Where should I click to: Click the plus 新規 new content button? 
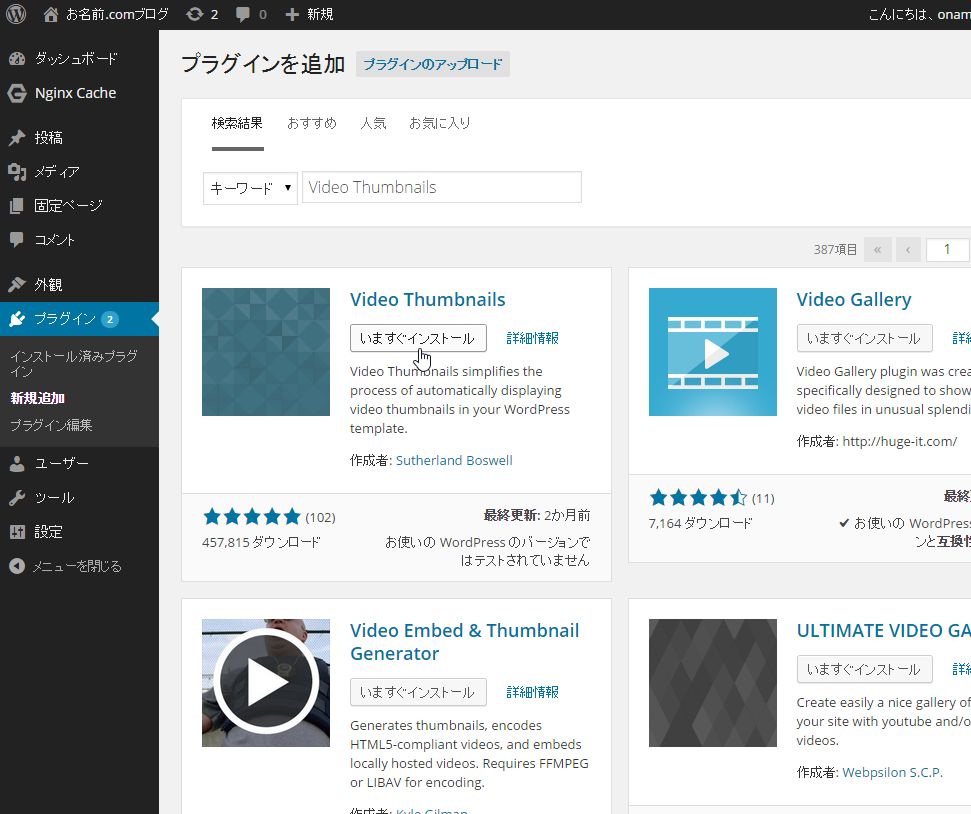pyautogui.click(x=309, y=14)
